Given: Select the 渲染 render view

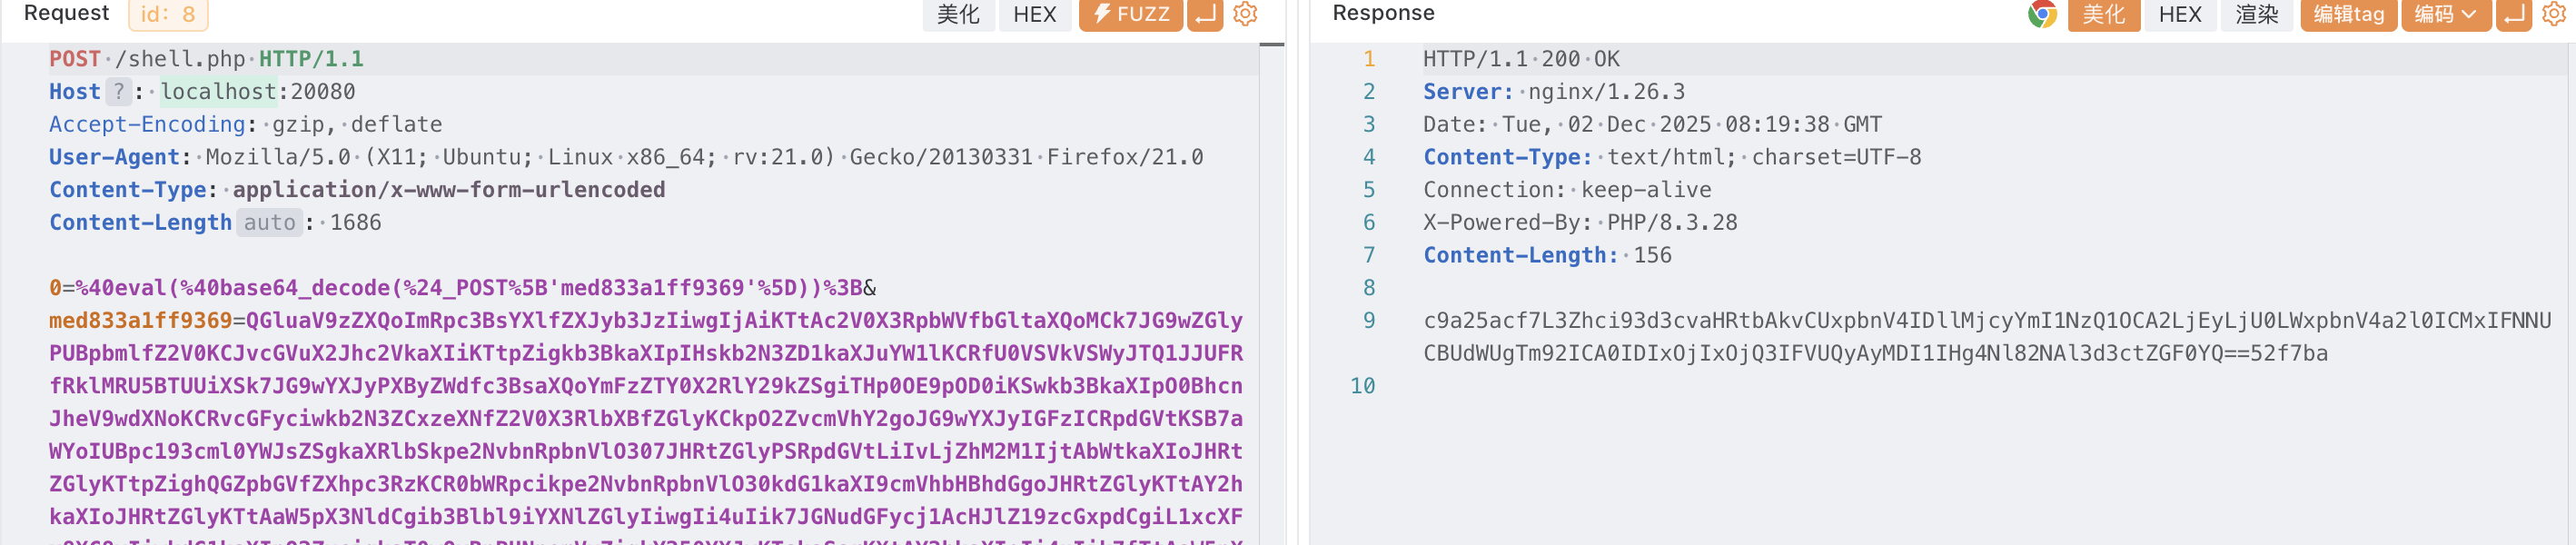Looking at the screenshot, I should coord(2257,14).
